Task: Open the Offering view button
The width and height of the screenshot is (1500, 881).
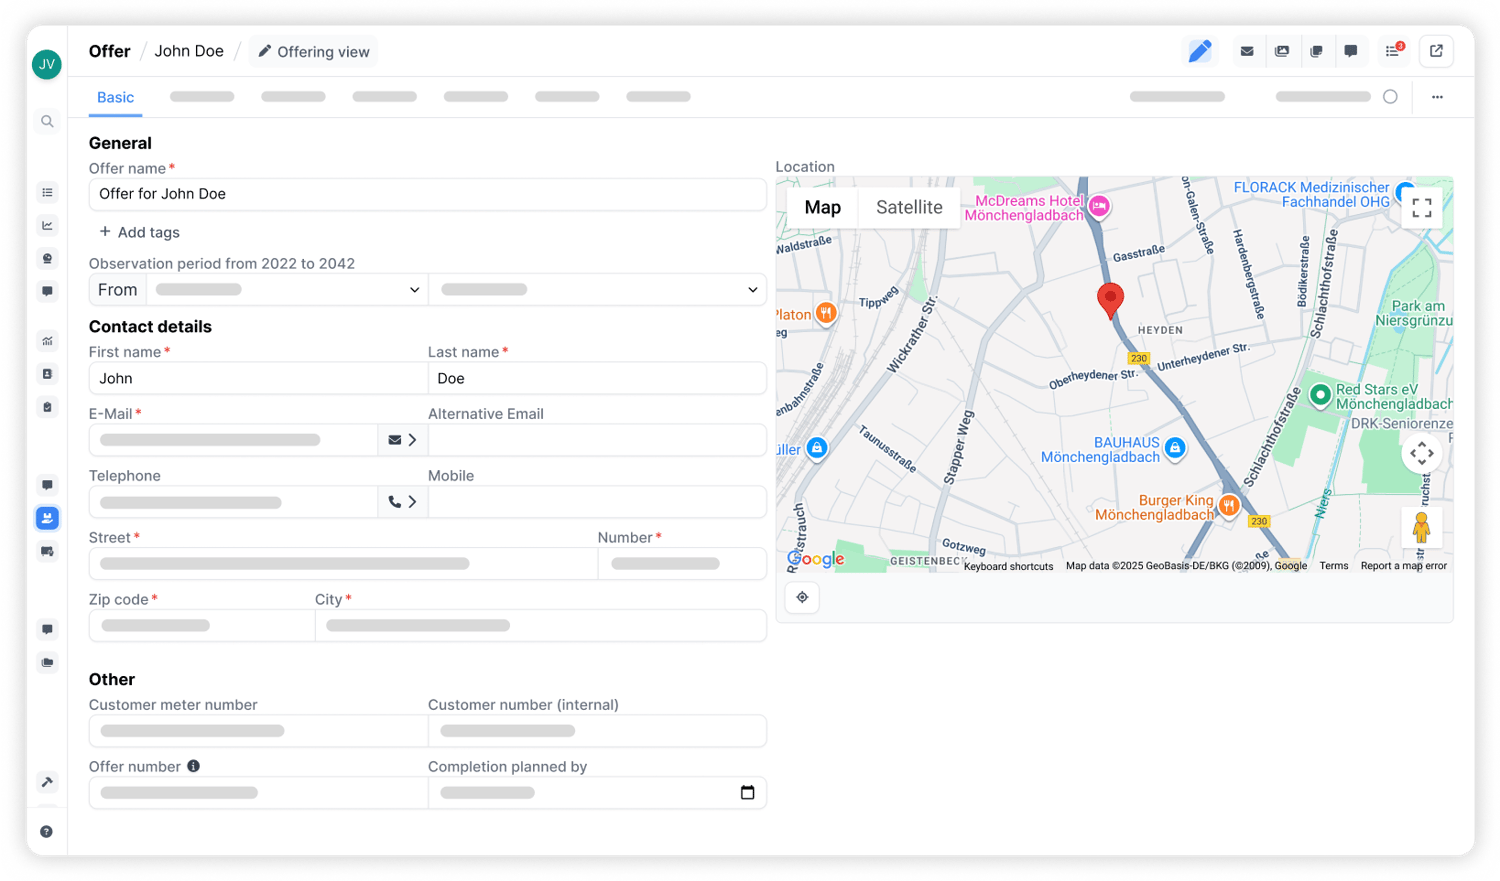Action: tap(313, 51)
